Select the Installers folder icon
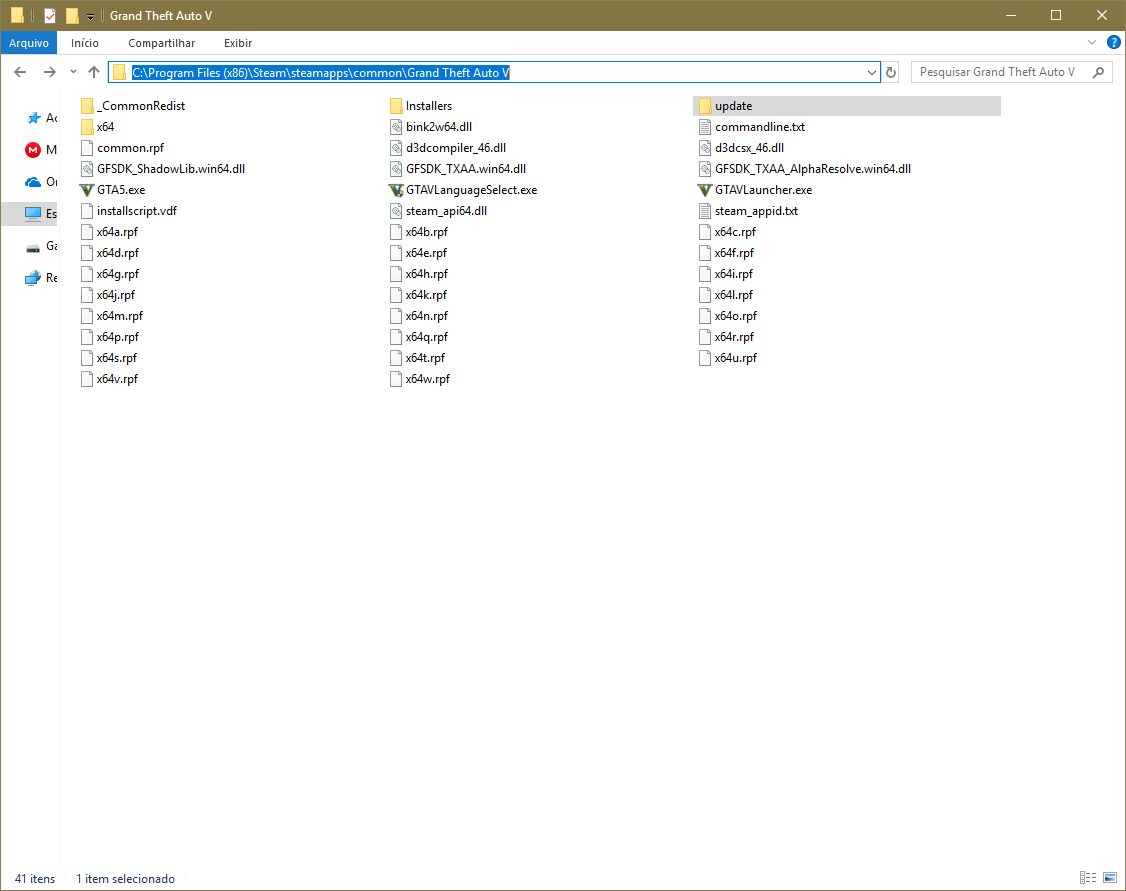Viewport: 1126px width, 891px height. tap(396, 106)
